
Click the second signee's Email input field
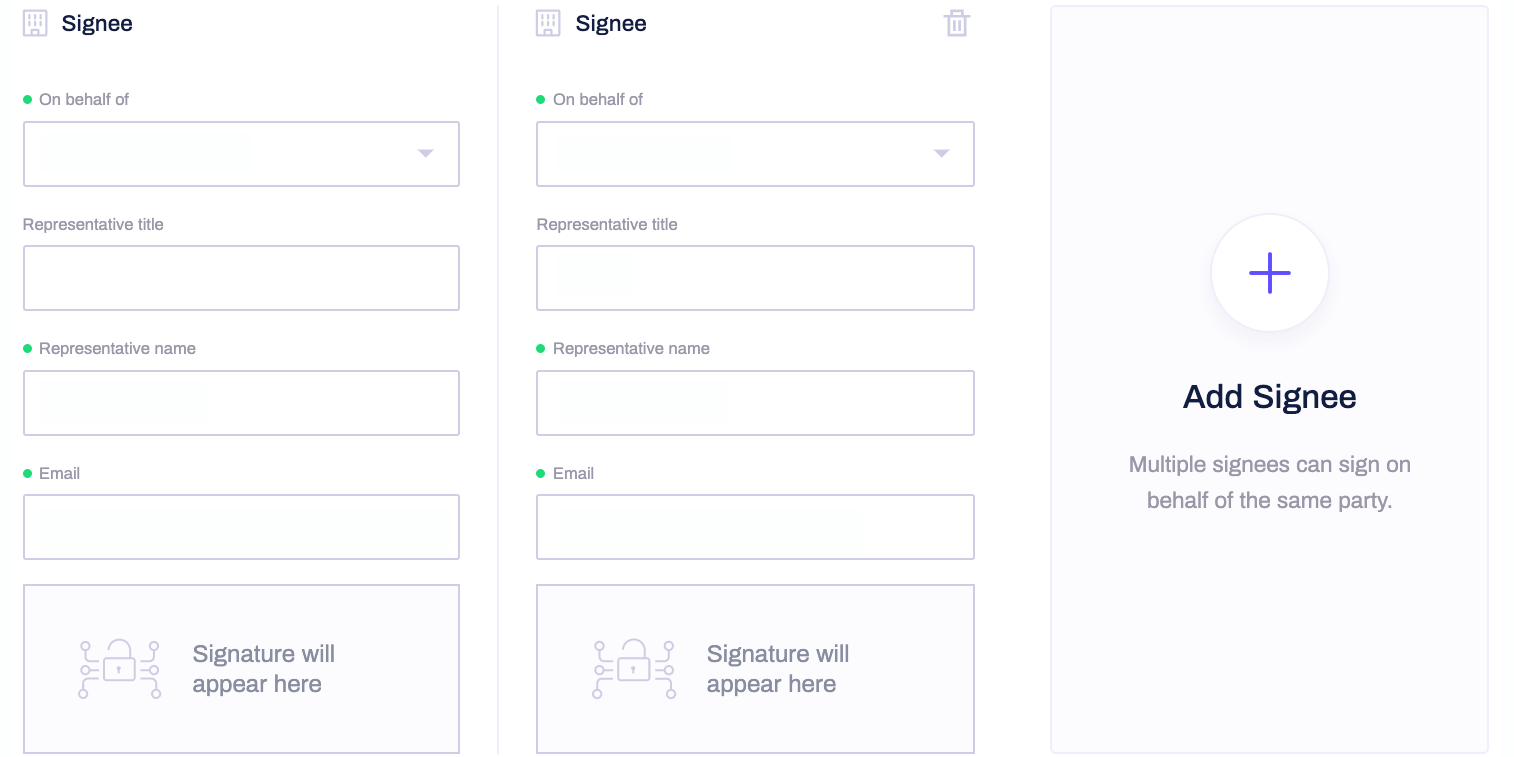755,527
